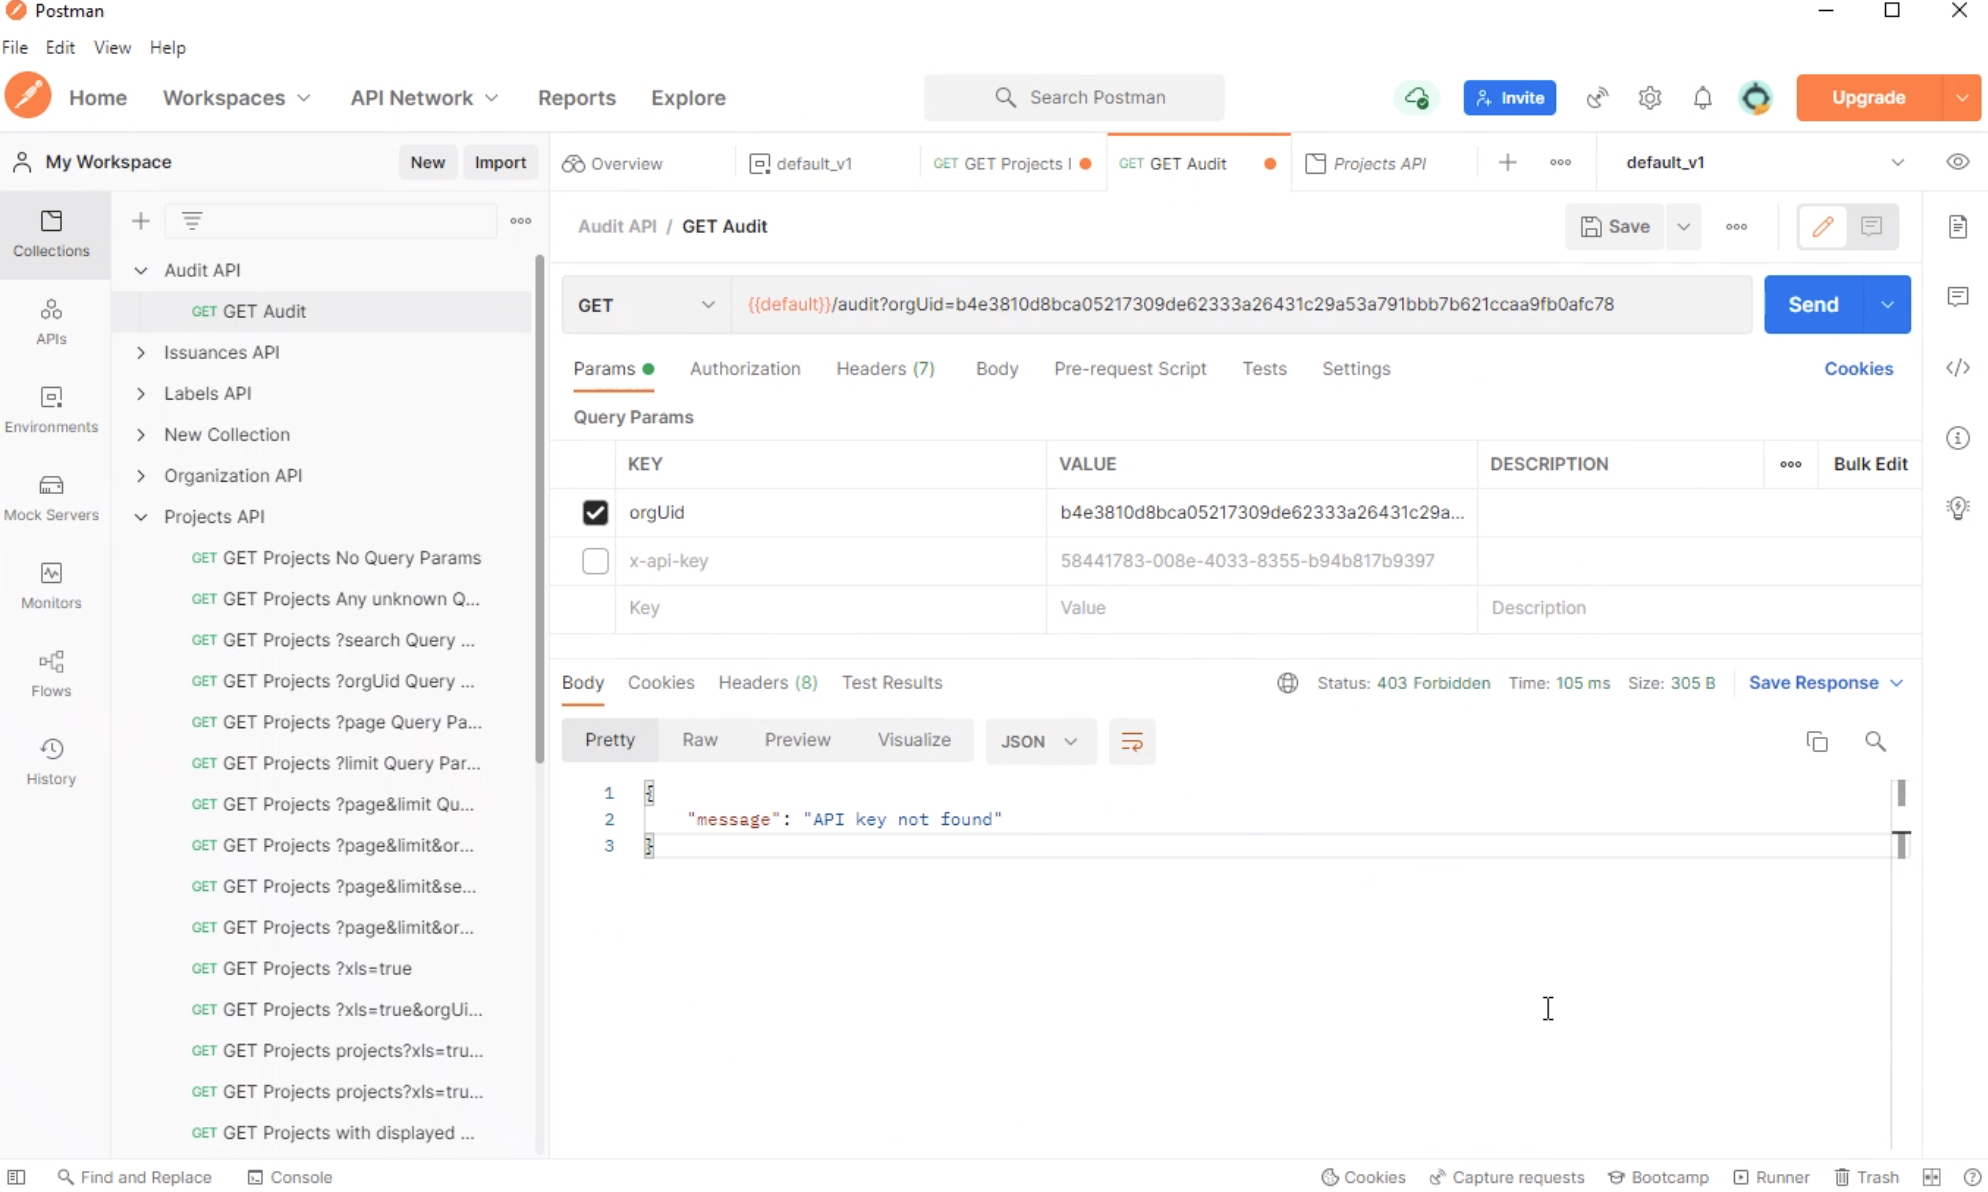1988x1192 pixels.
Task: Click the Send button
Action: [x=1813, y=305]
